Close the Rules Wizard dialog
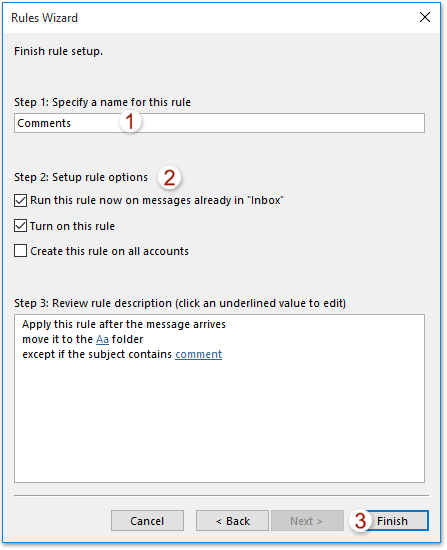This screenshot has height=550, width=447. click(425, 17)
